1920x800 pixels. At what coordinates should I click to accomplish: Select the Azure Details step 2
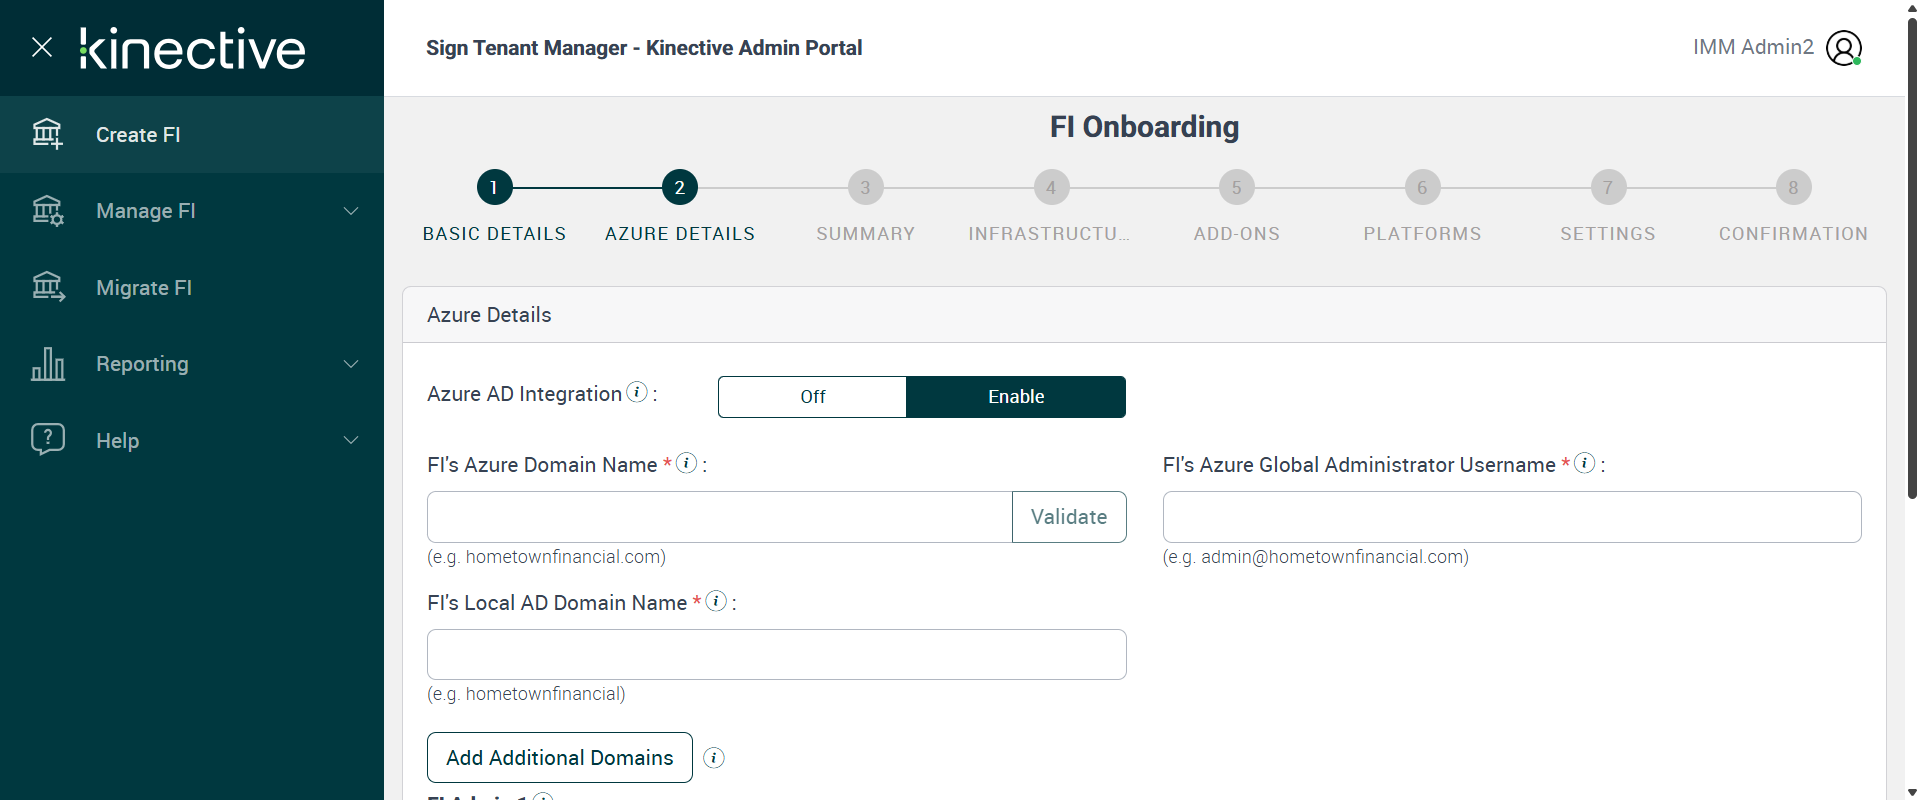(x=680, y=187)
